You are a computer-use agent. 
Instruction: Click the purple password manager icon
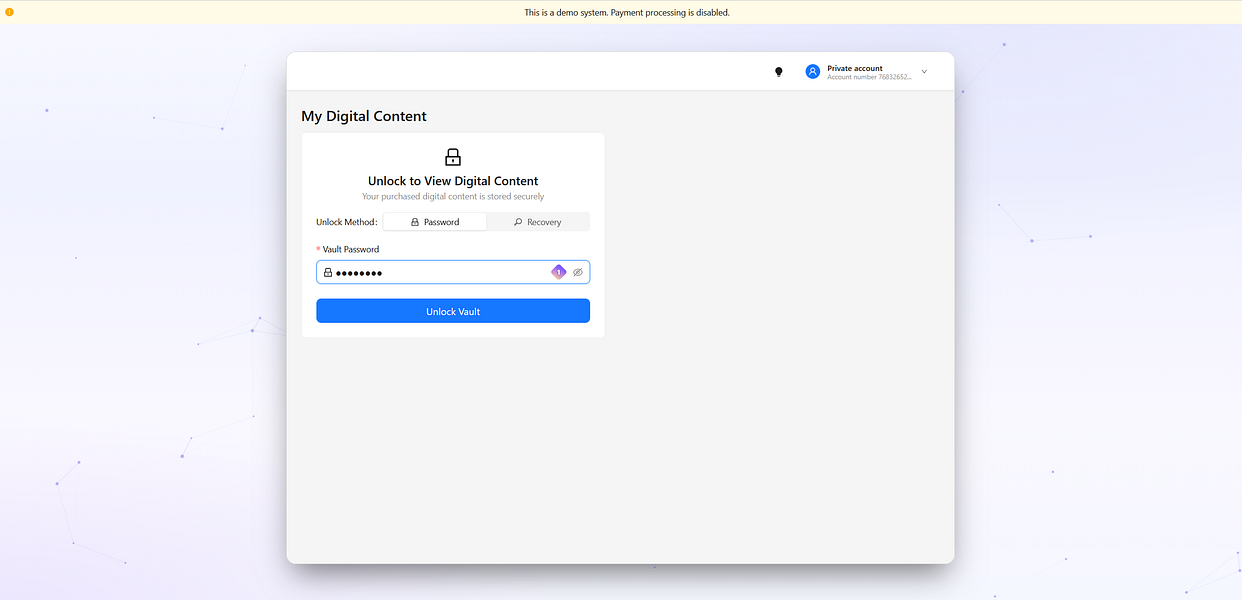559,272
